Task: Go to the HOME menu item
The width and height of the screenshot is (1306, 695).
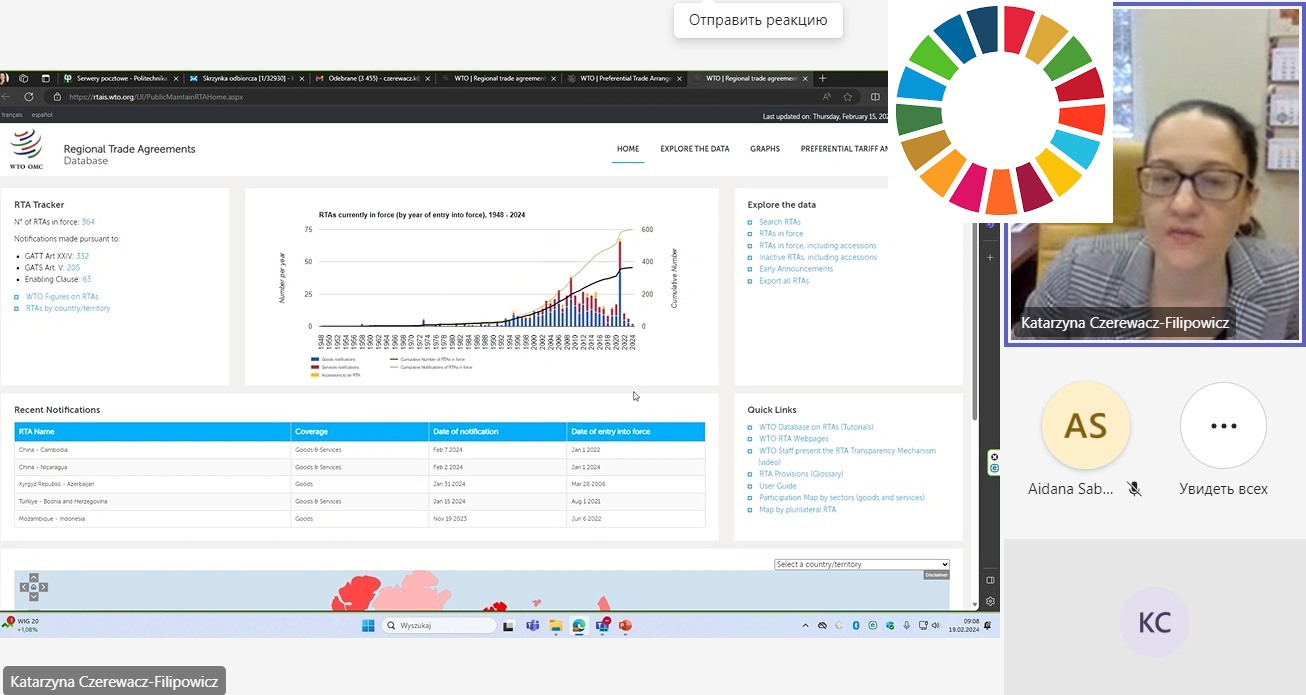Action: point(628,149)
